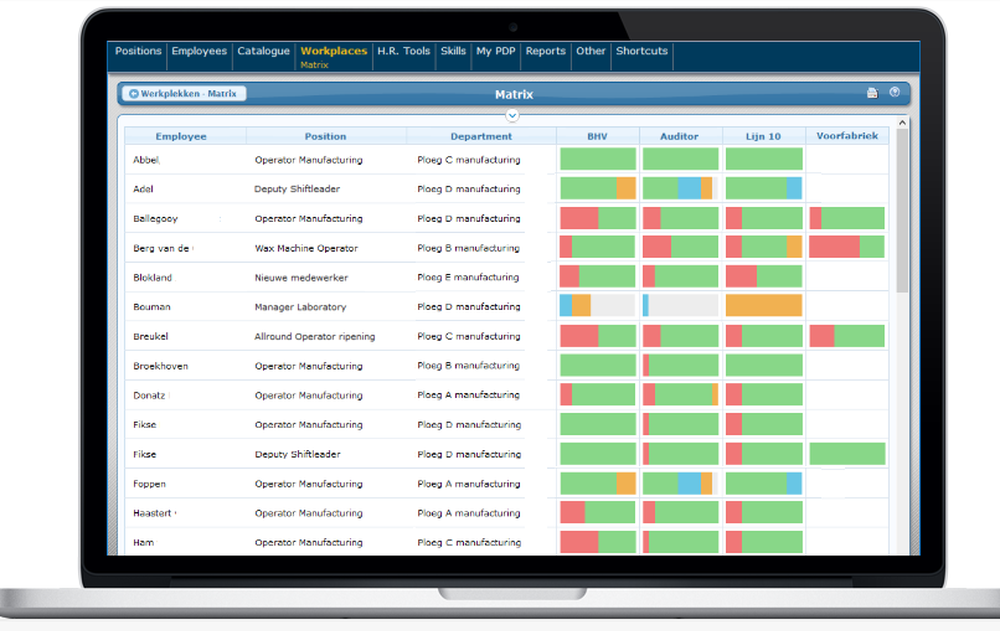
Task: Click Deputy Shiftleader Fikse's Voorfabriek bar
Action: point(846,454)
